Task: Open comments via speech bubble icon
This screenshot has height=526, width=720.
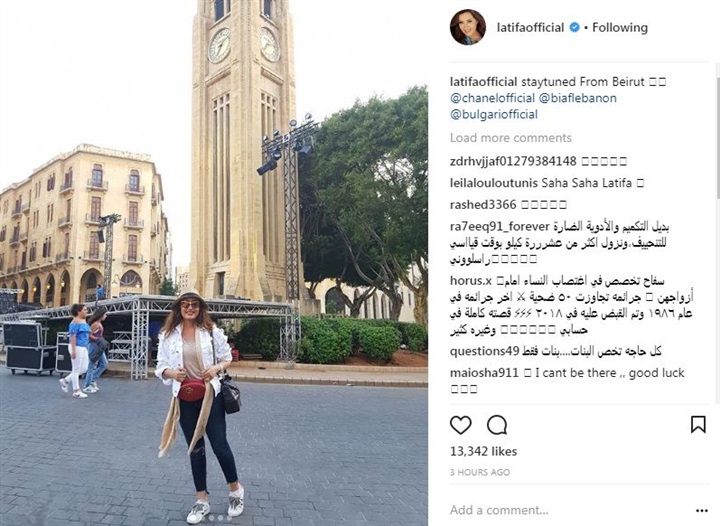Action: click(x=497, y=425)
